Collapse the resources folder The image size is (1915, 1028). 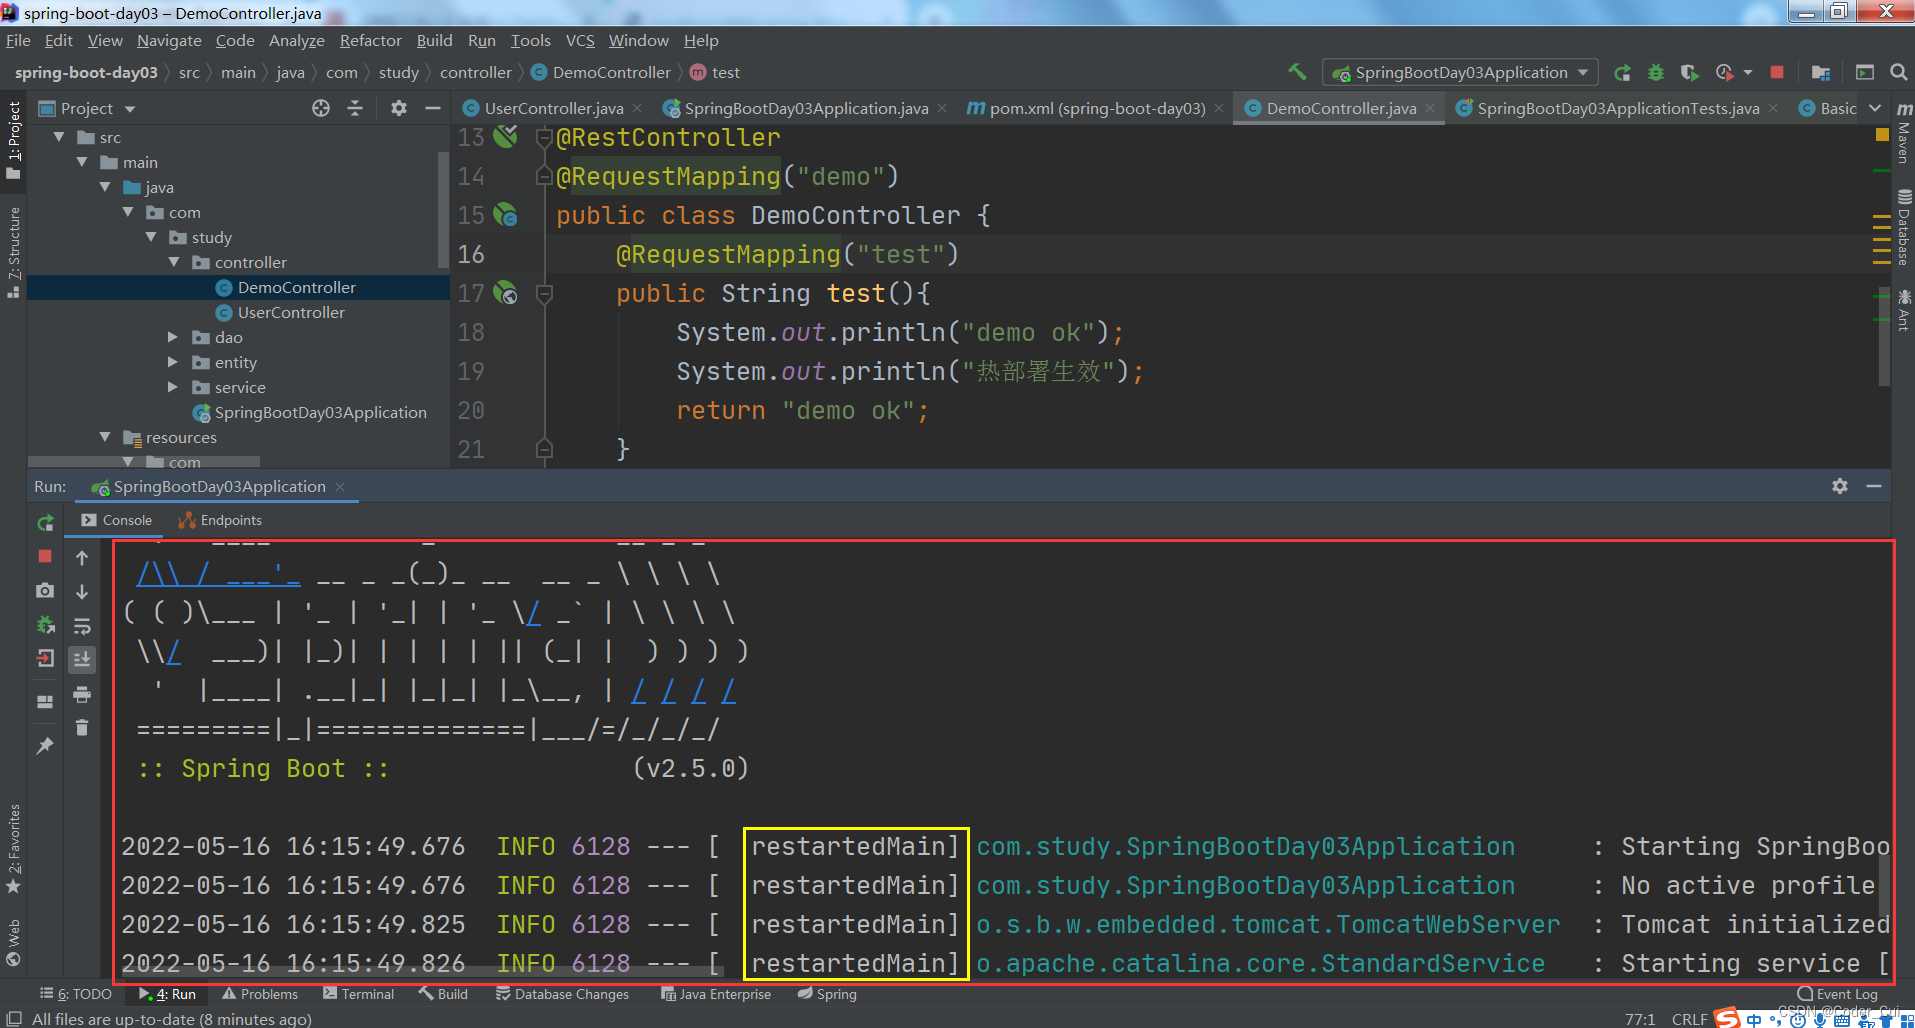click(105, 437)
